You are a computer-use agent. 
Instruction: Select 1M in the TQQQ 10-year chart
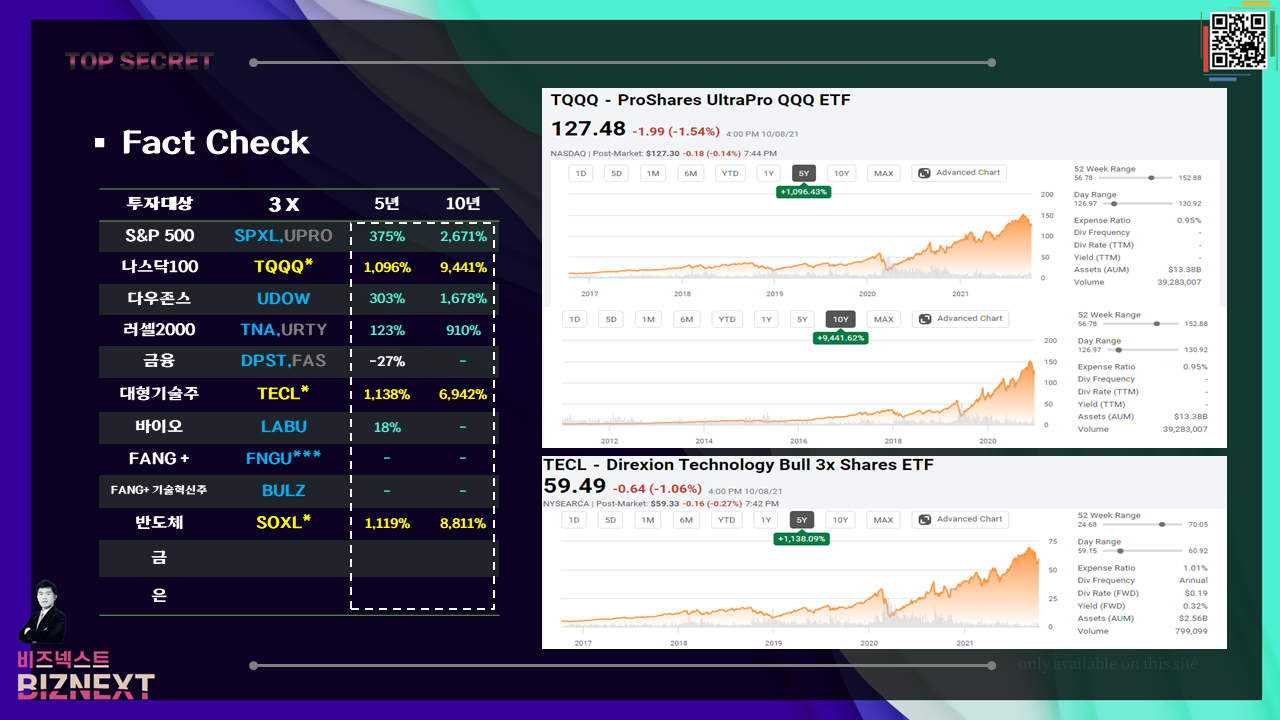648,319
